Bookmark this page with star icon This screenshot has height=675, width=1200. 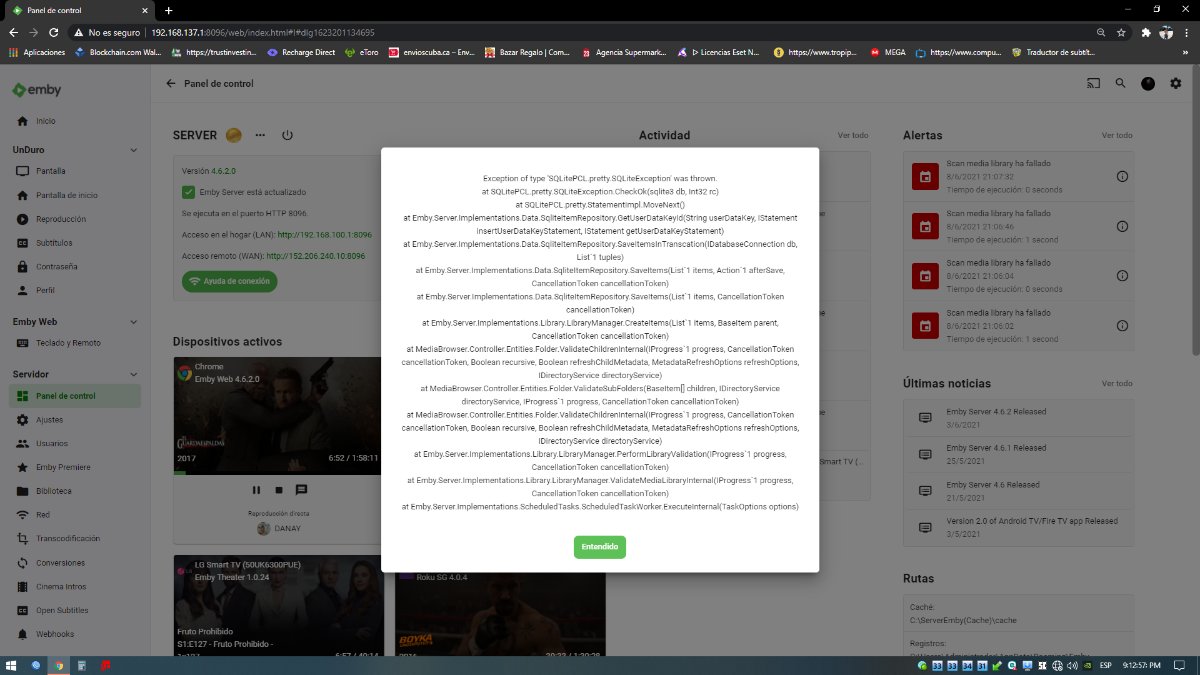(1123, 32)
